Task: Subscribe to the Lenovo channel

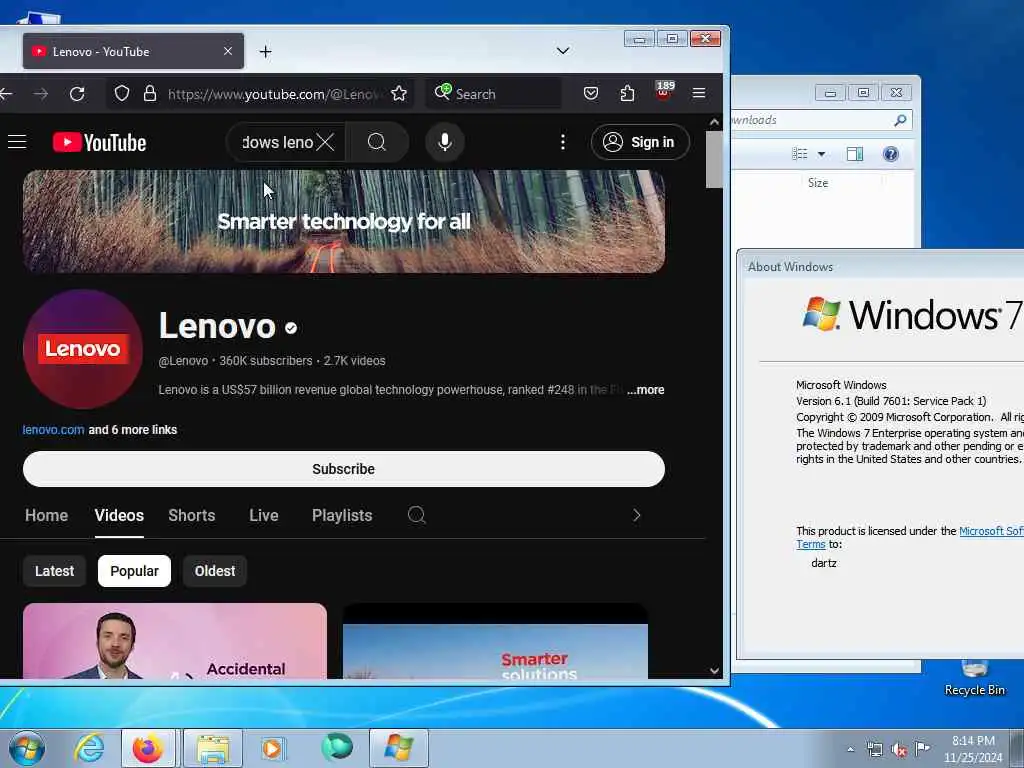Action: pyautogui.click(x=344, y=469)
